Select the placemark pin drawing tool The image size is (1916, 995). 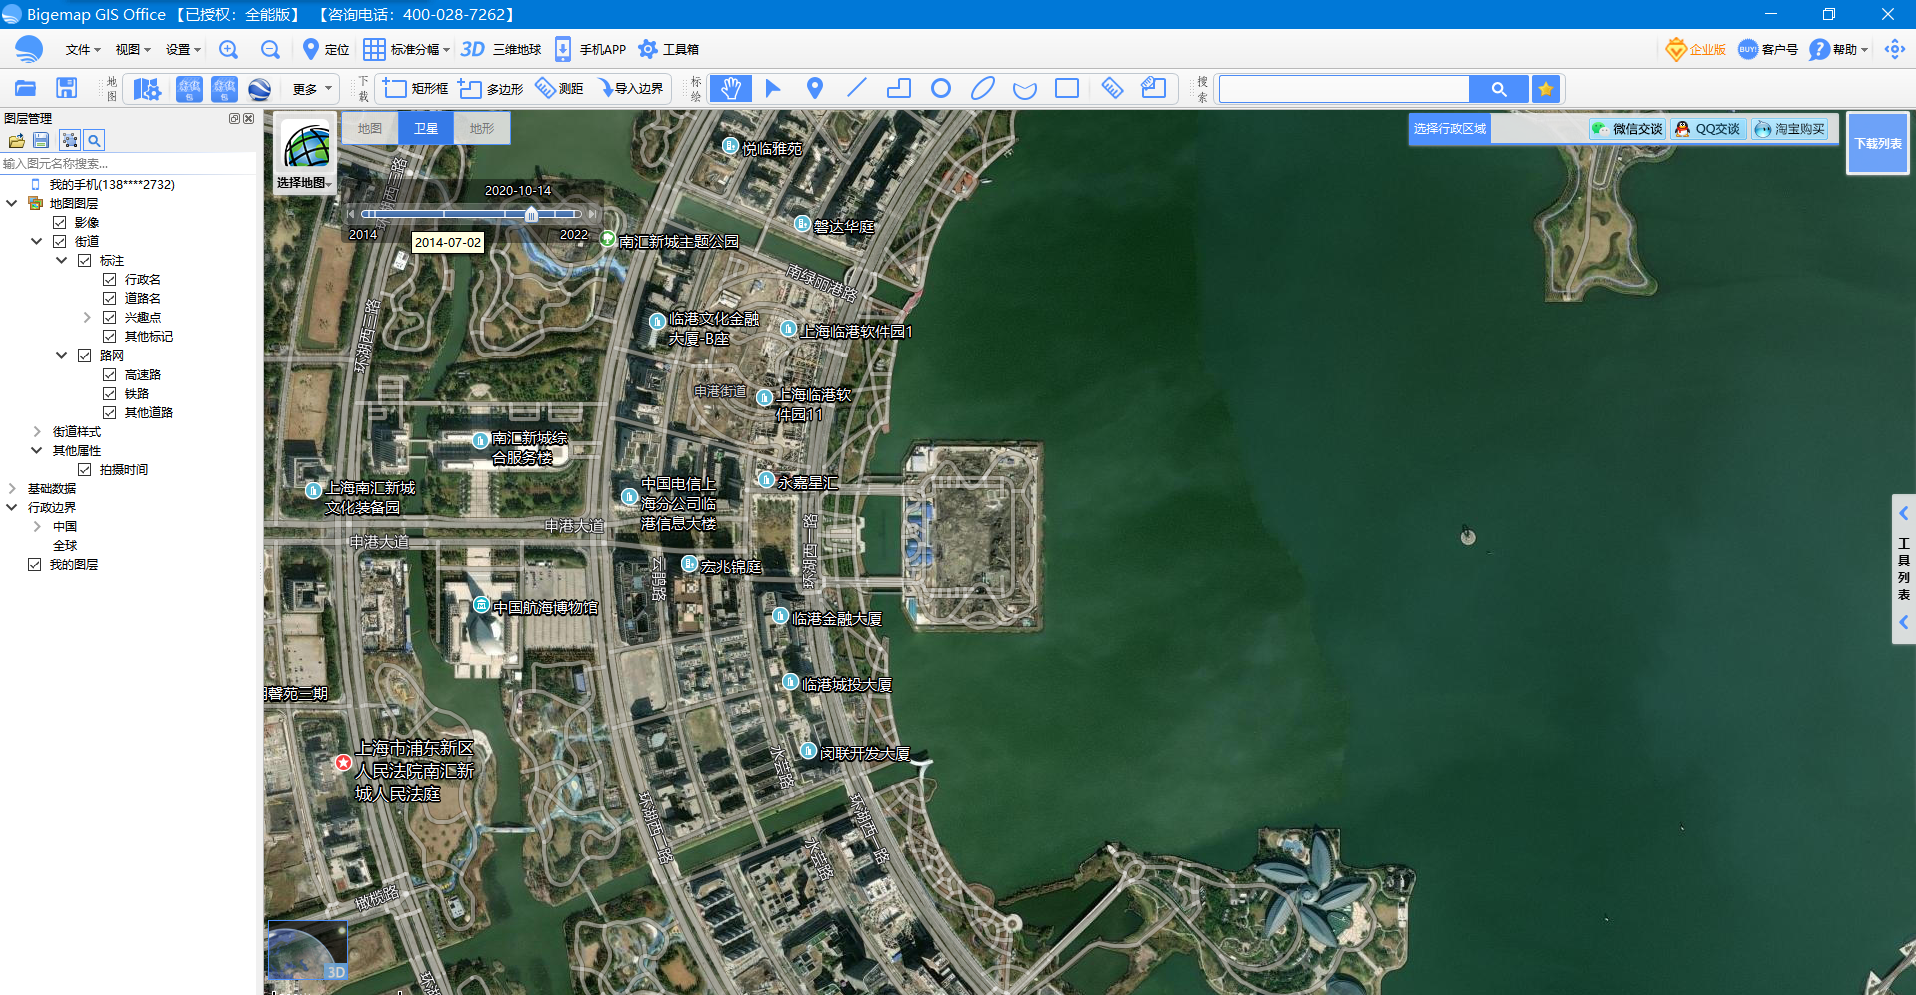click(815, 89)
